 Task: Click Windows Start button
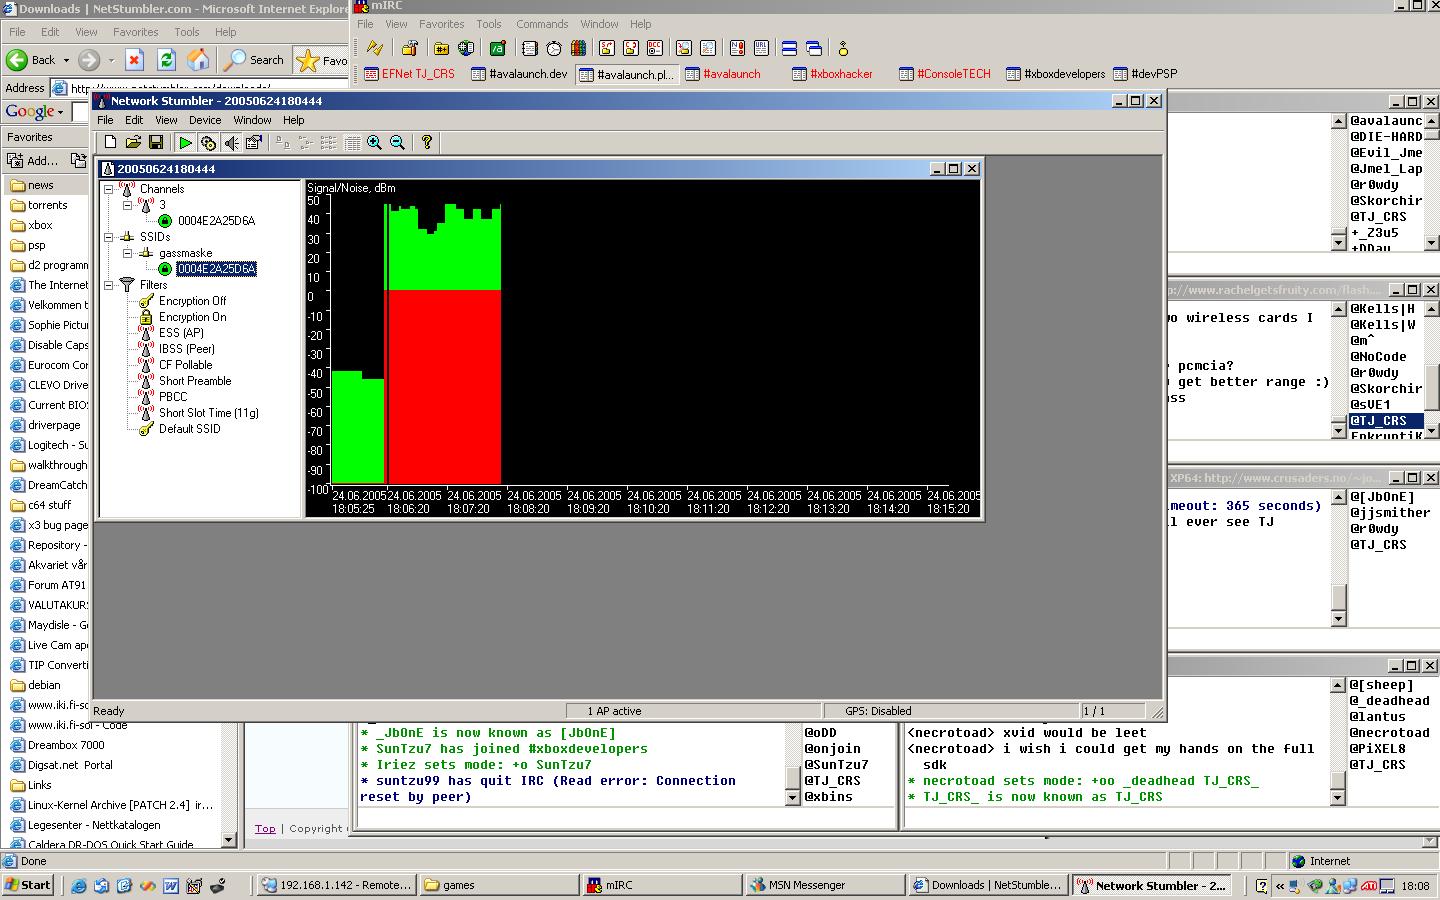pos(28,885)
